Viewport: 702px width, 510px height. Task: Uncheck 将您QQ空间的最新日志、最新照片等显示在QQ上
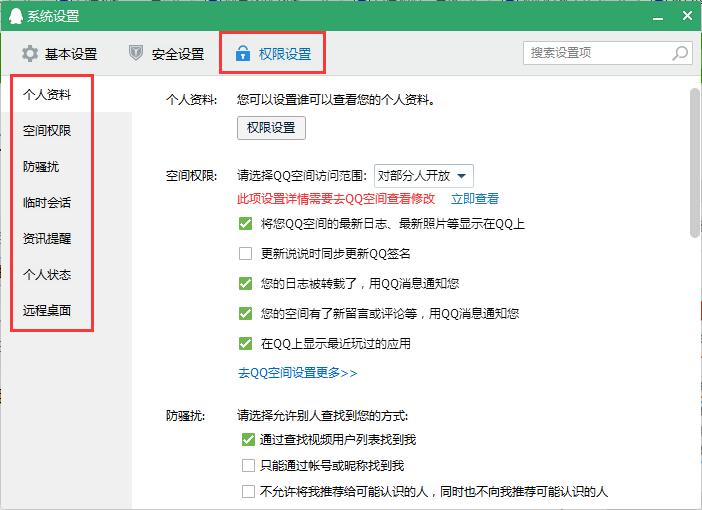pyautogui.click(x=245, y=223)
